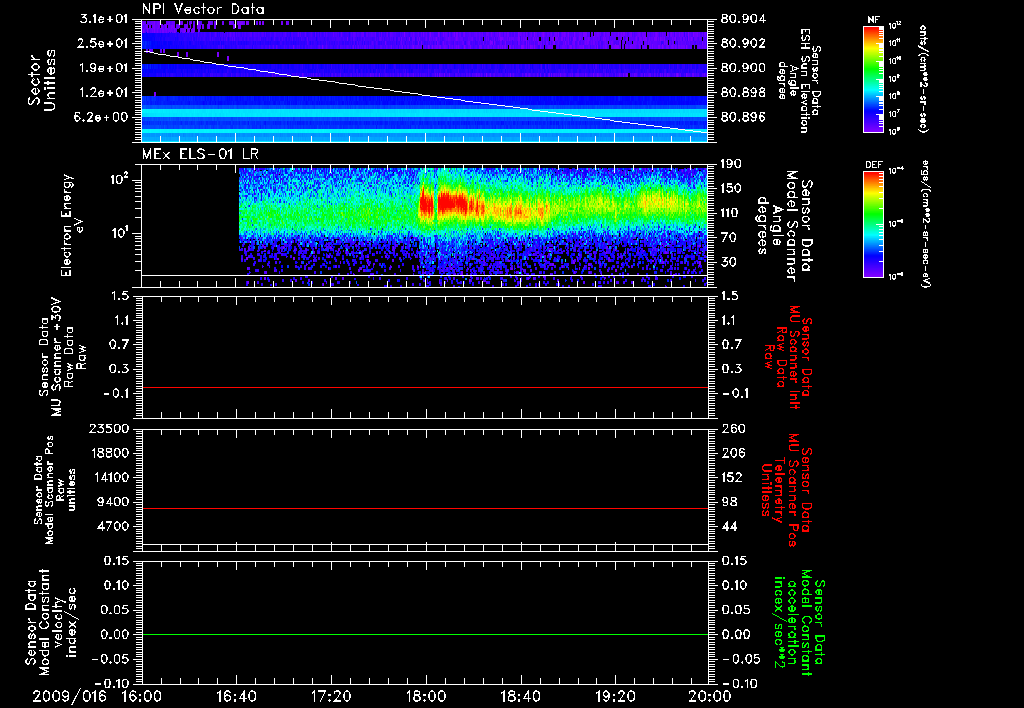Screen dimensions: 1024x708
Task: Click the red 'MU Scanner Pos Telemetry' label
Action: pyautogui.click(x=786, y=490)
